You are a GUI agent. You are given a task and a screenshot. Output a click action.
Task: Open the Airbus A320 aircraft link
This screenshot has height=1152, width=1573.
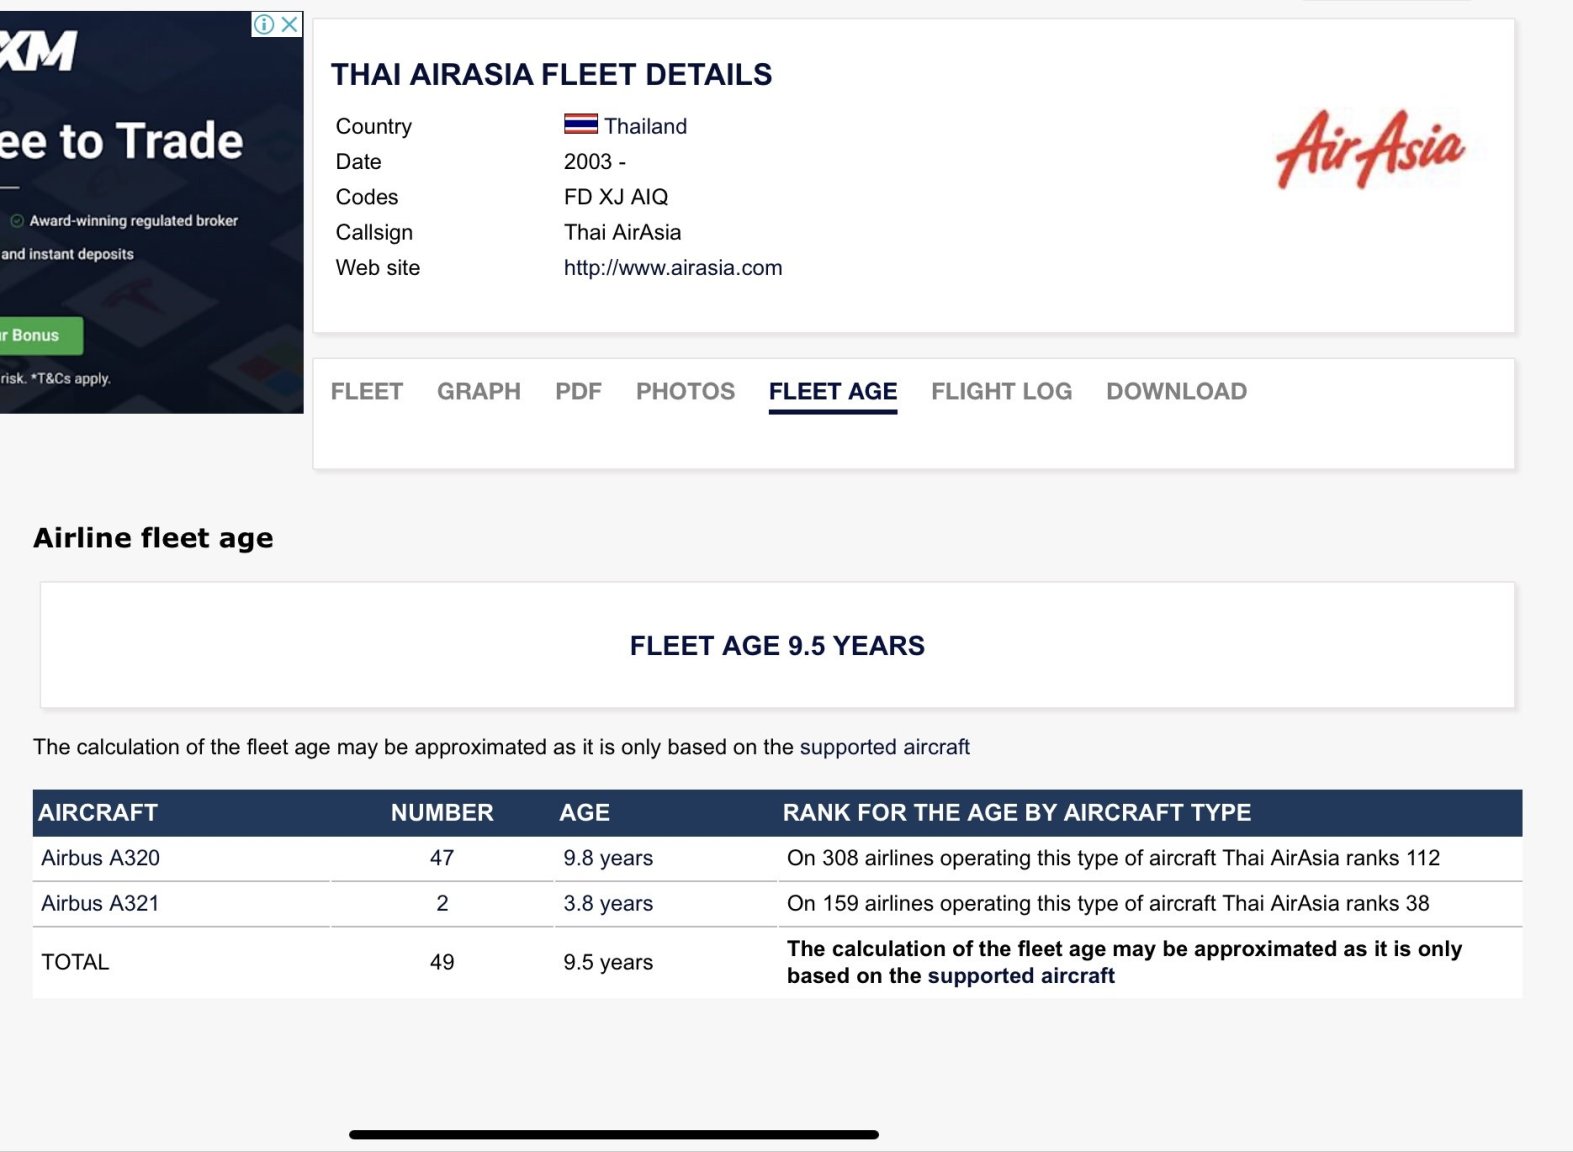coord(101,858)
